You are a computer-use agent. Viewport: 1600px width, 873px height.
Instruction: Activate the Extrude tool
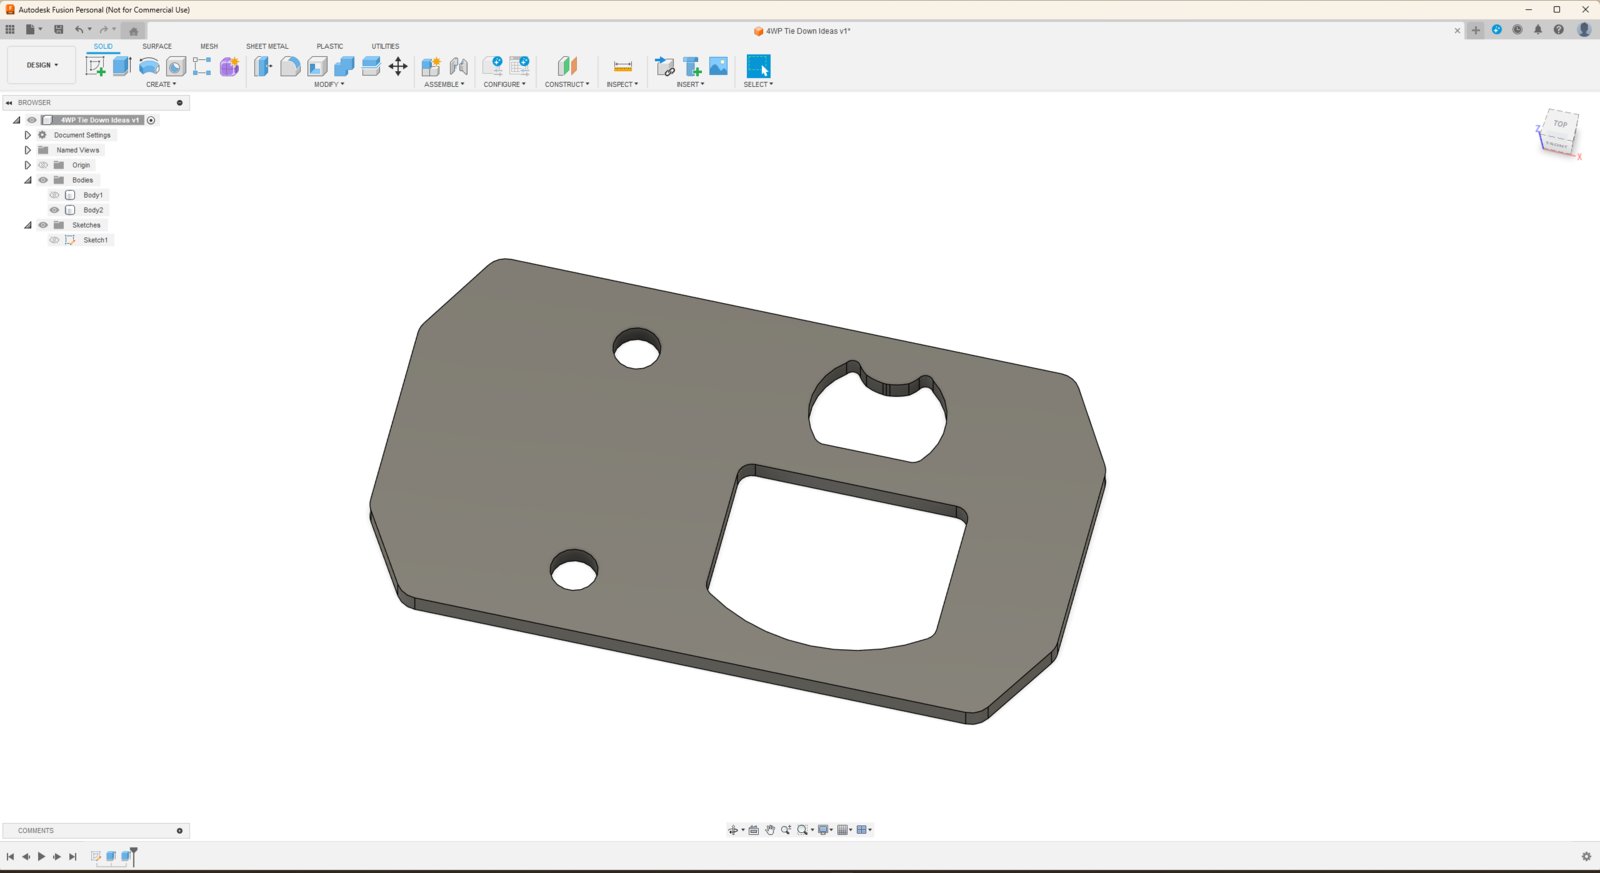click(122, 66)
